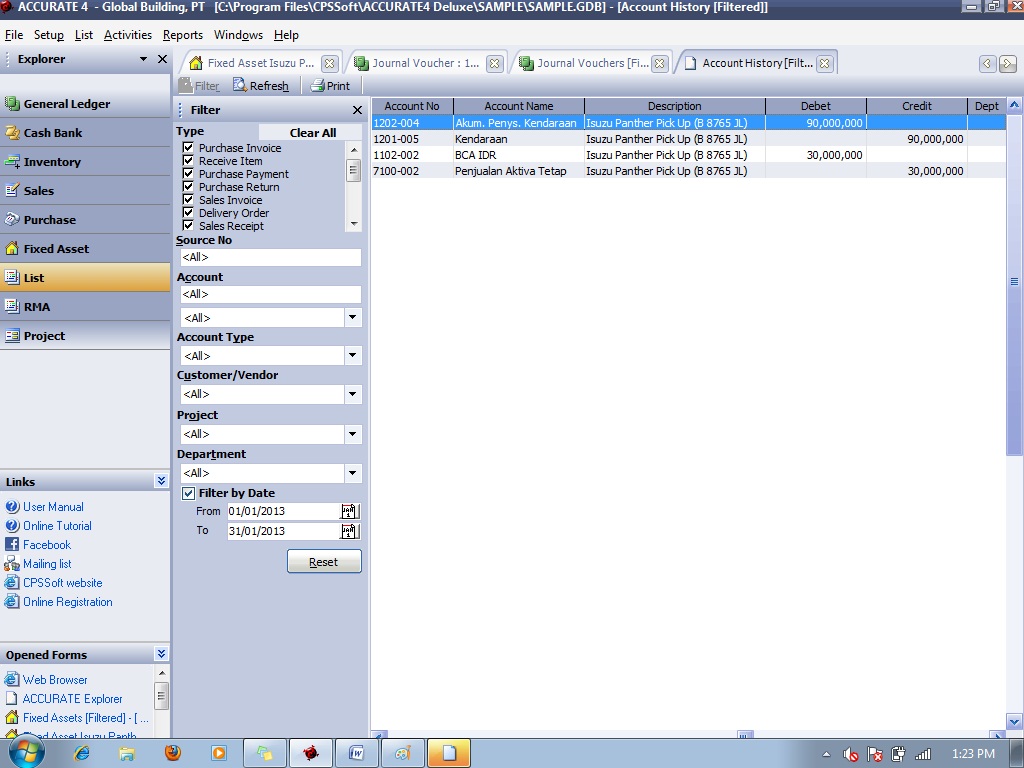The width and height of the screenshot is (1024, 768).
Task: Toggle the Filter by Date checkbox
Action: [x=188, y=493]
